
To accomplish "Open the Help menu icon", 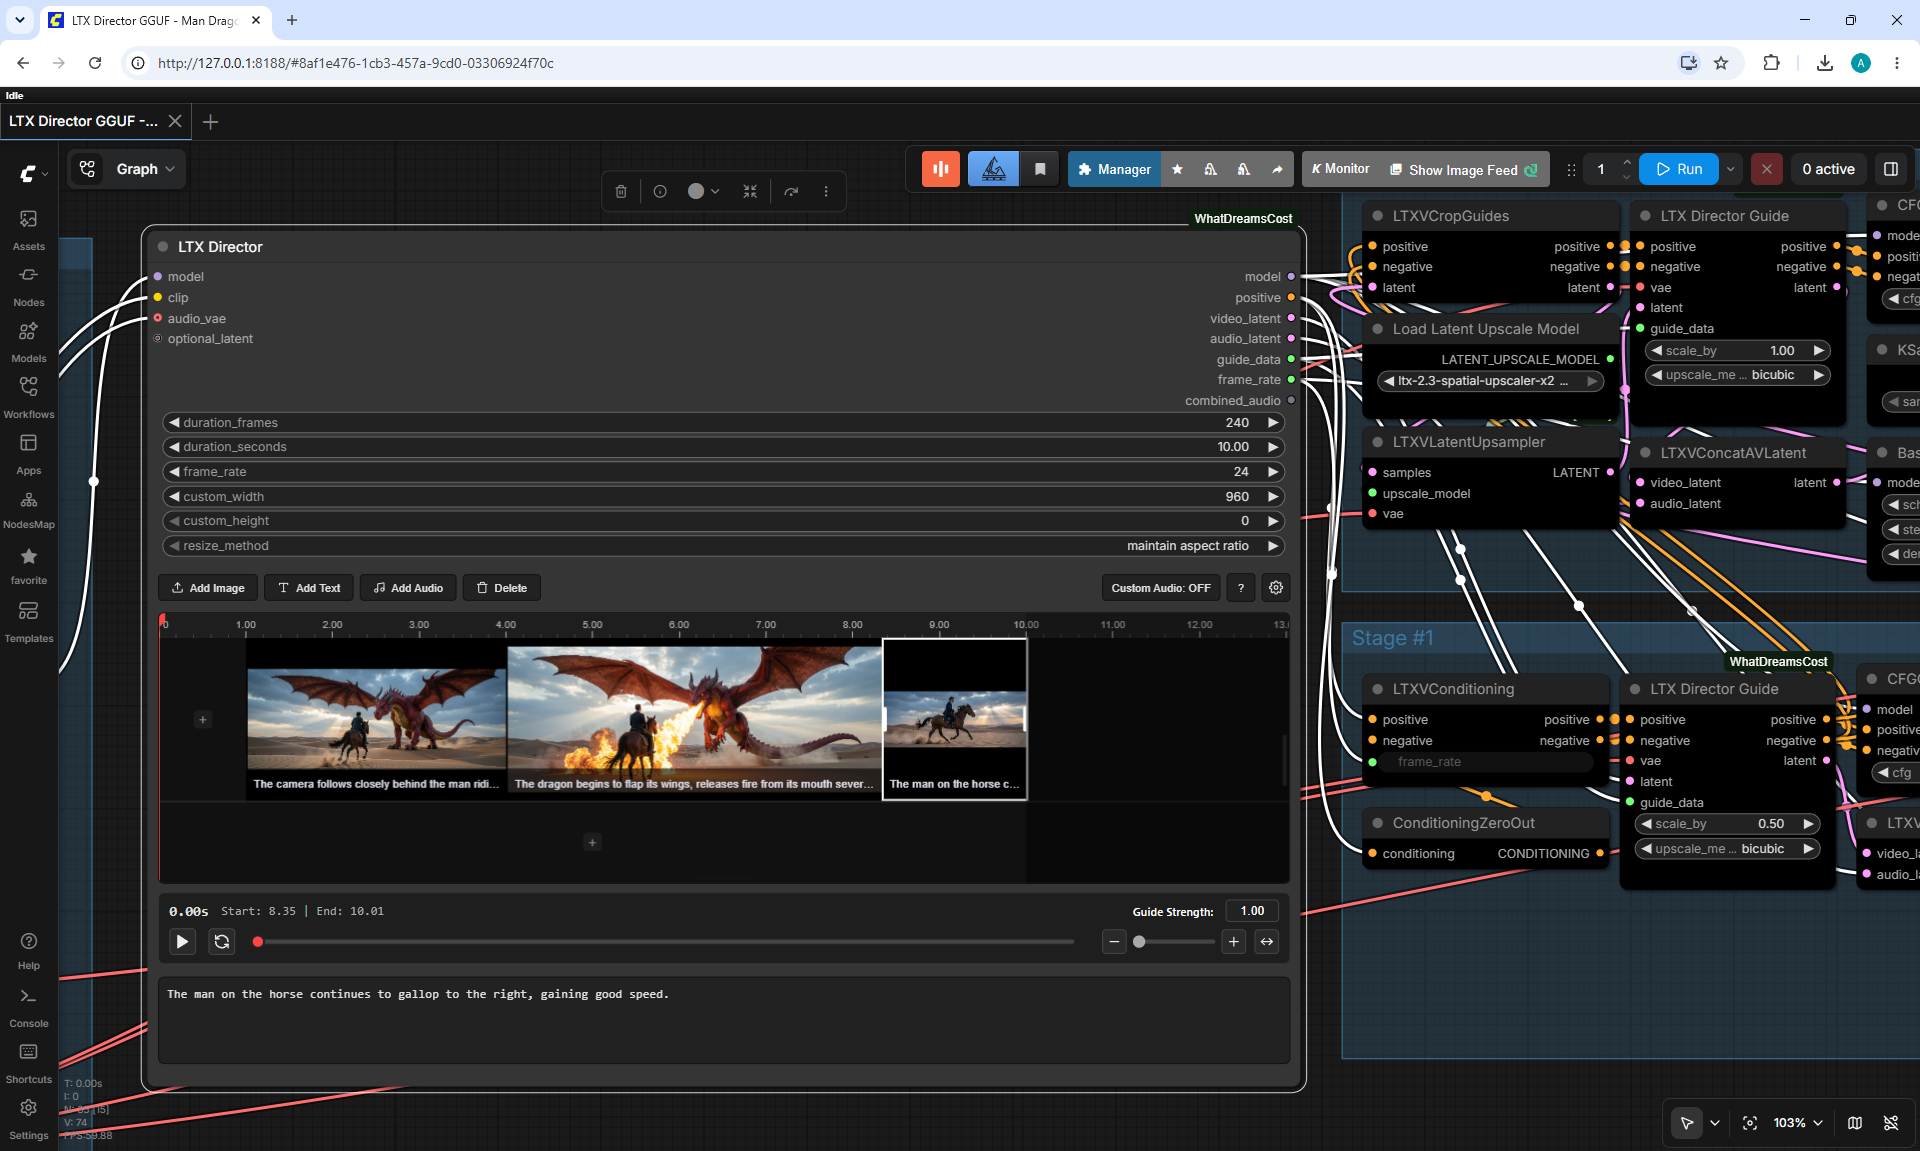I will pyautogui.click(x=28, y=950).
